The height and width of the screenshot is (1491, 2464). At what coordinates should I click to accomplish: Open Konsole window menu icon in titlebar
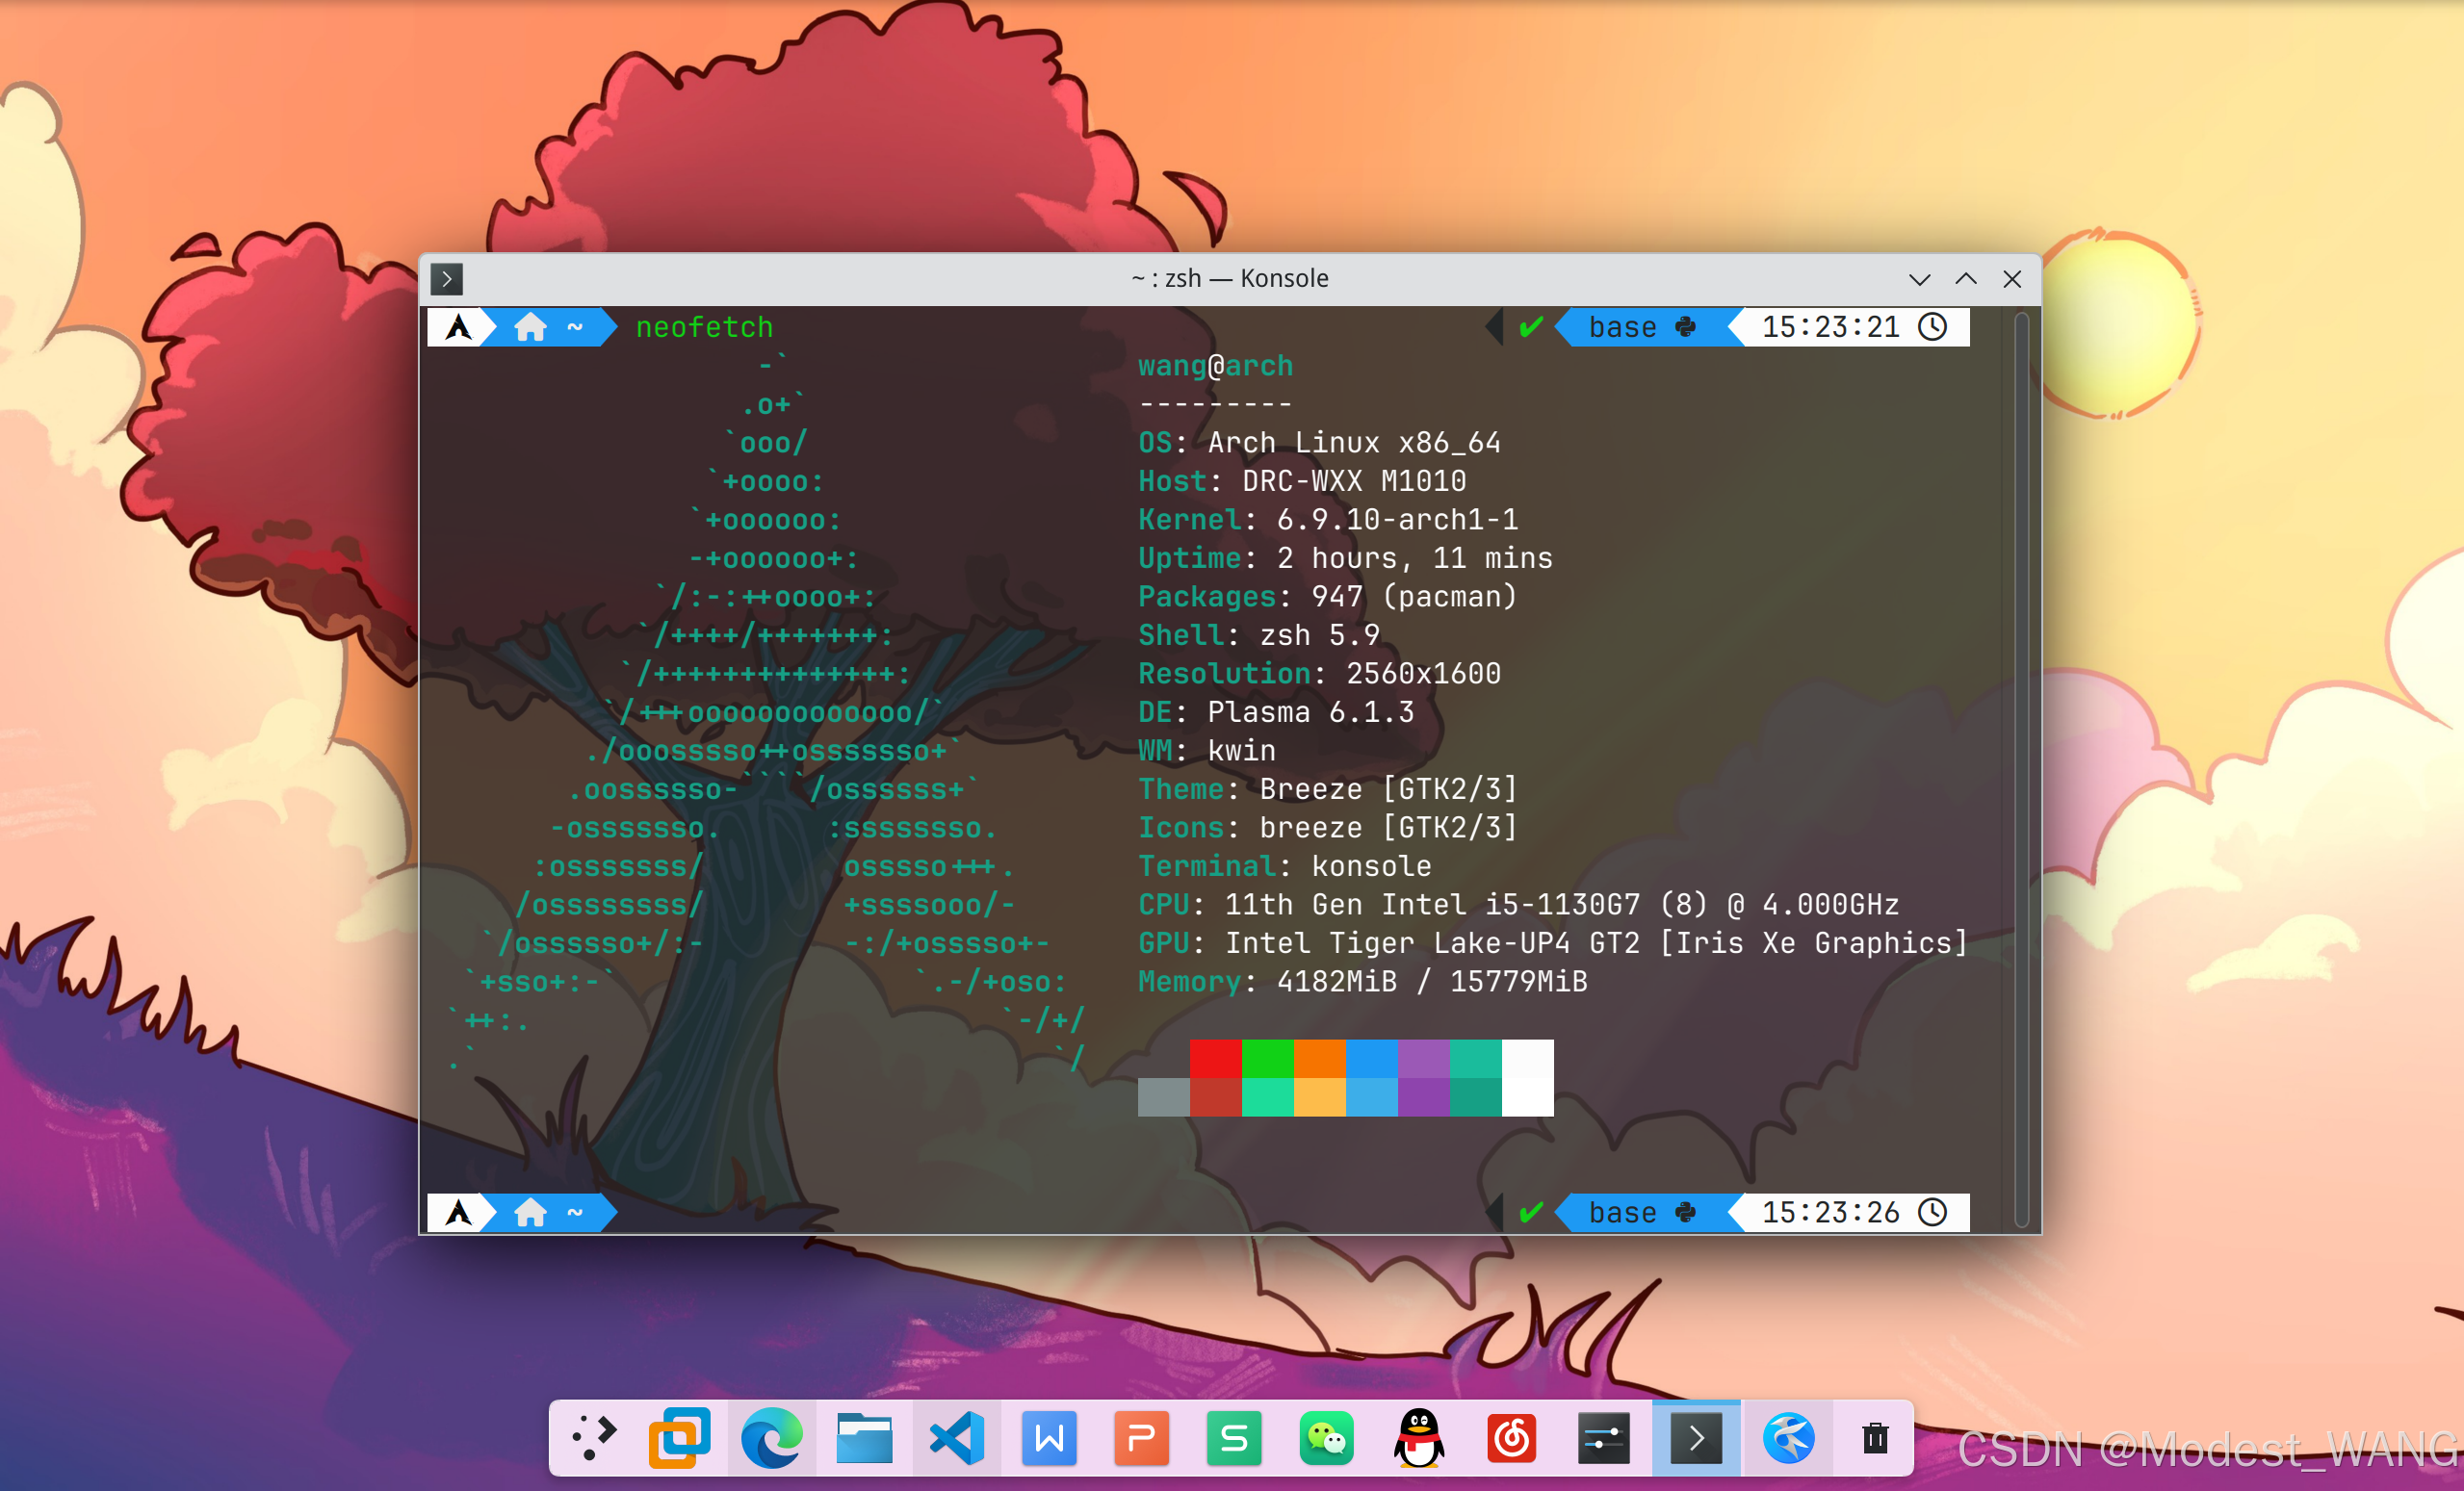(x=447, y=278)
